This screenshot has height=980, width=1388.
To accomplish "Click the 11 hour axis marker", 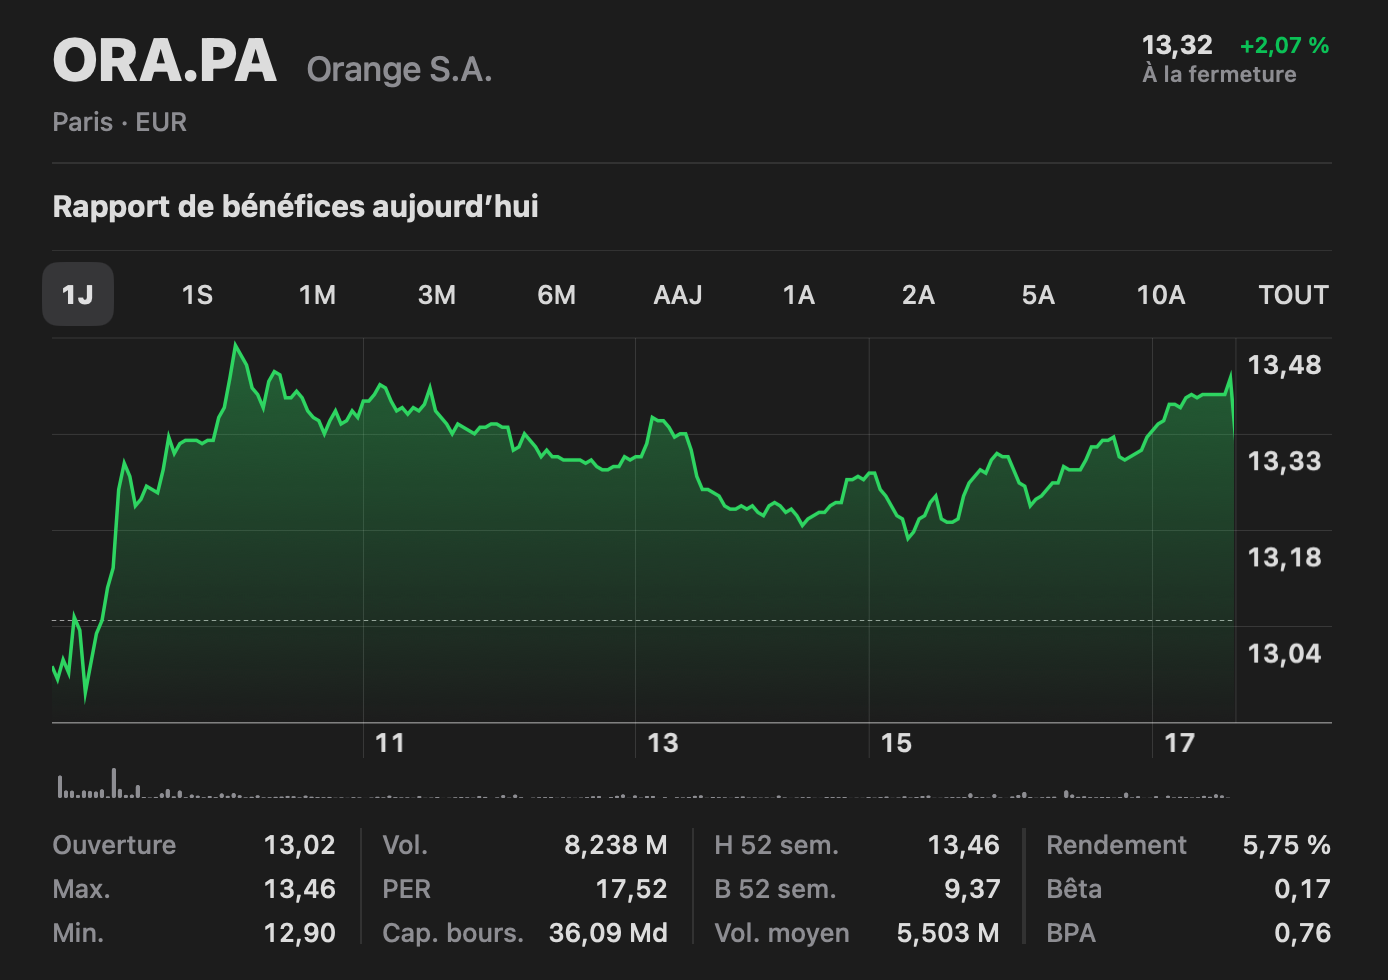I will [x=390, y=743].
